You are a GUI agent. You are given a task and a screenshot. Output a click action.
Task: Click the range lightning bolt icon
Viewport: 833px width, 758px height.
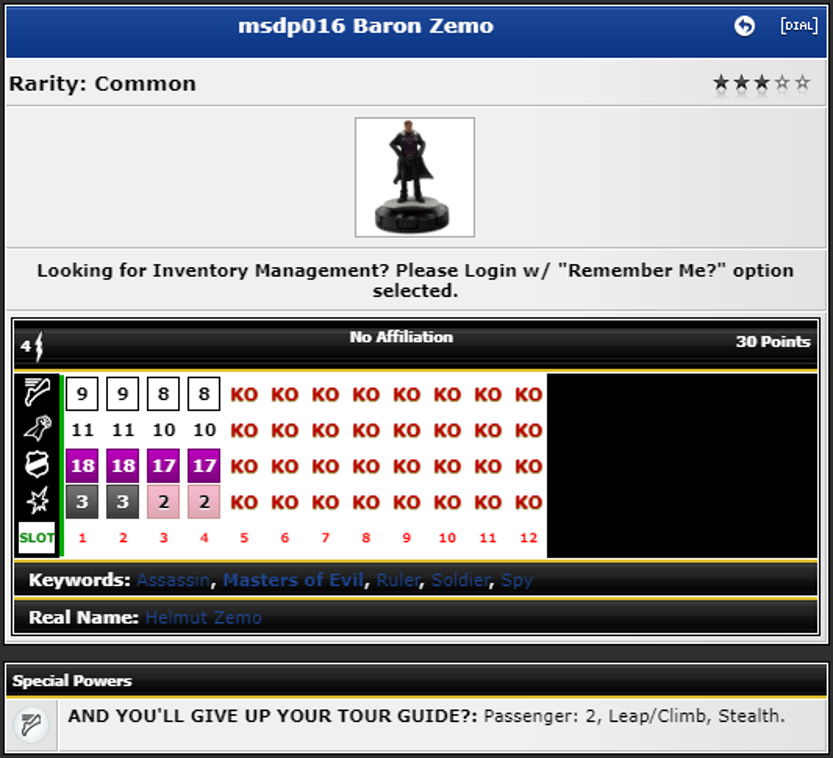coord(38,346)
